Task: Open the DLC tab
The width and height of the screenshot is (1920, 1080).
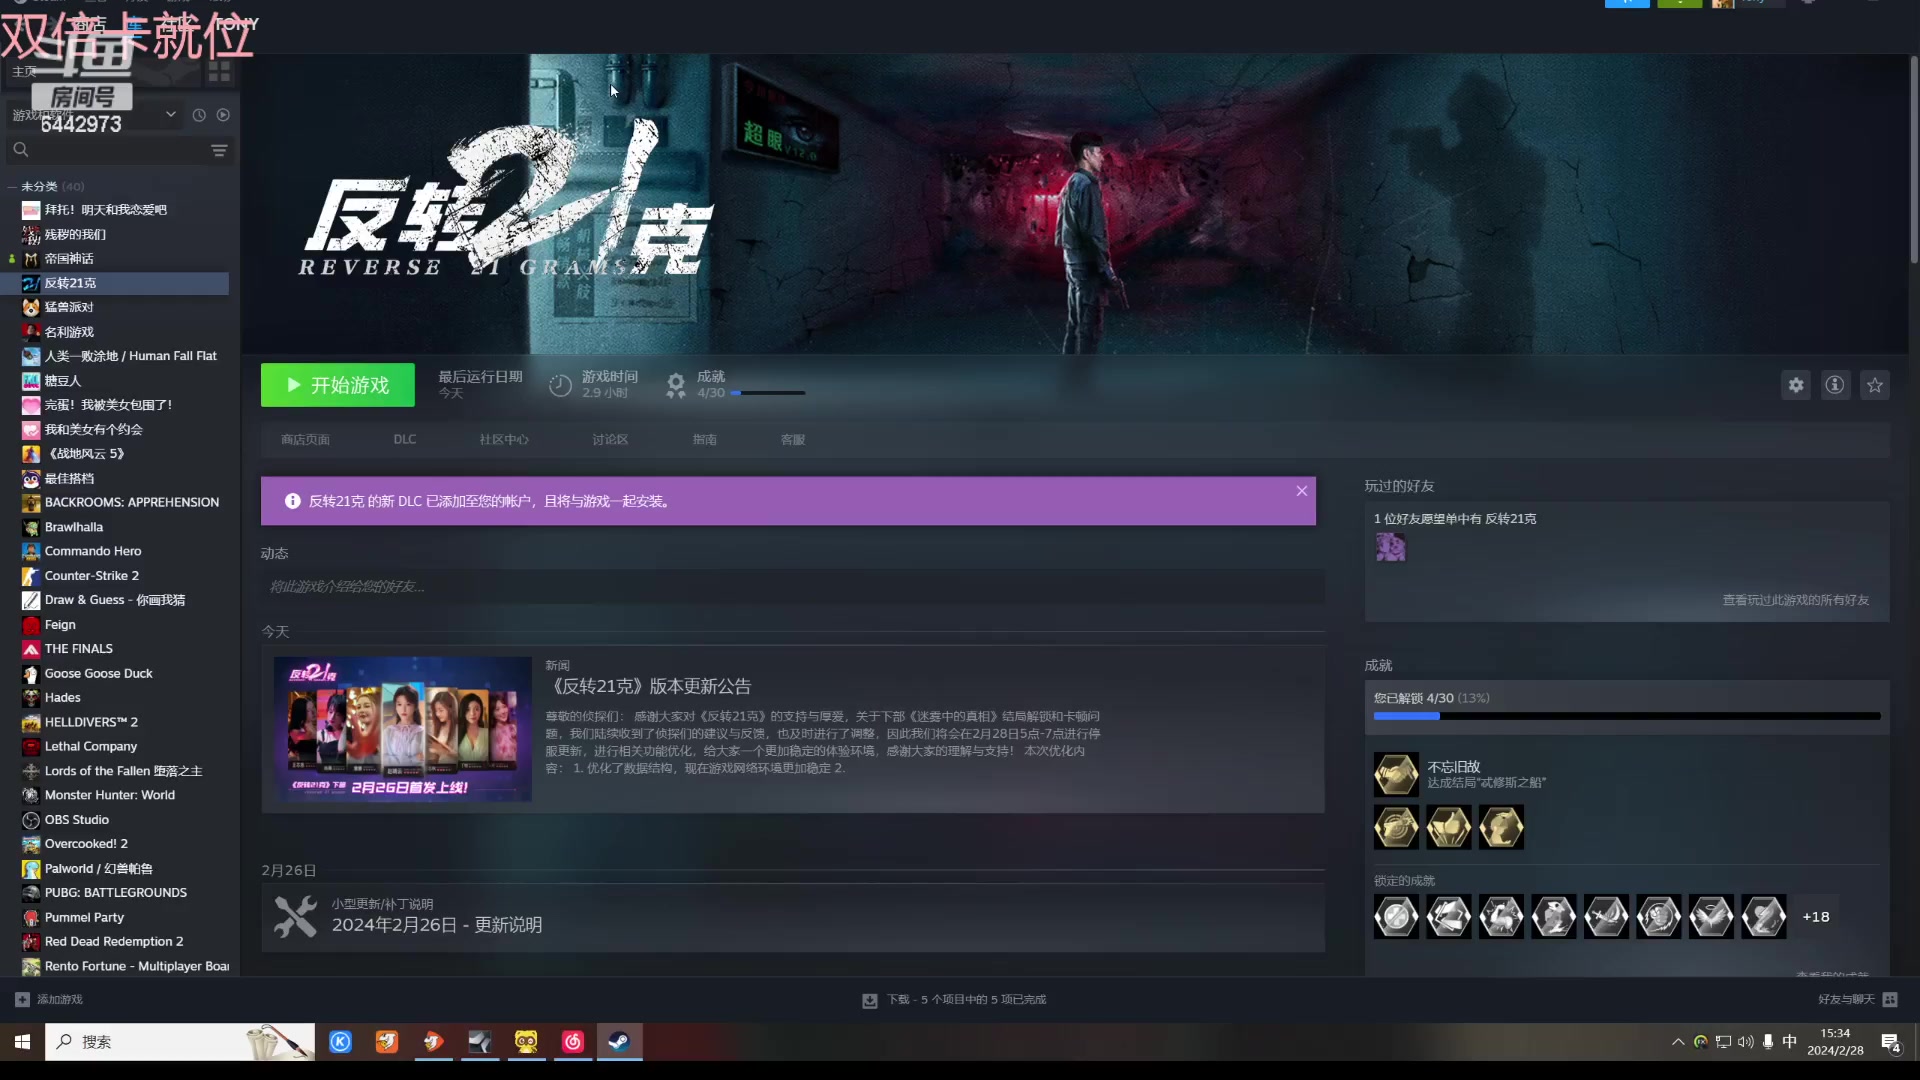Action: click(x=405, y=440)
